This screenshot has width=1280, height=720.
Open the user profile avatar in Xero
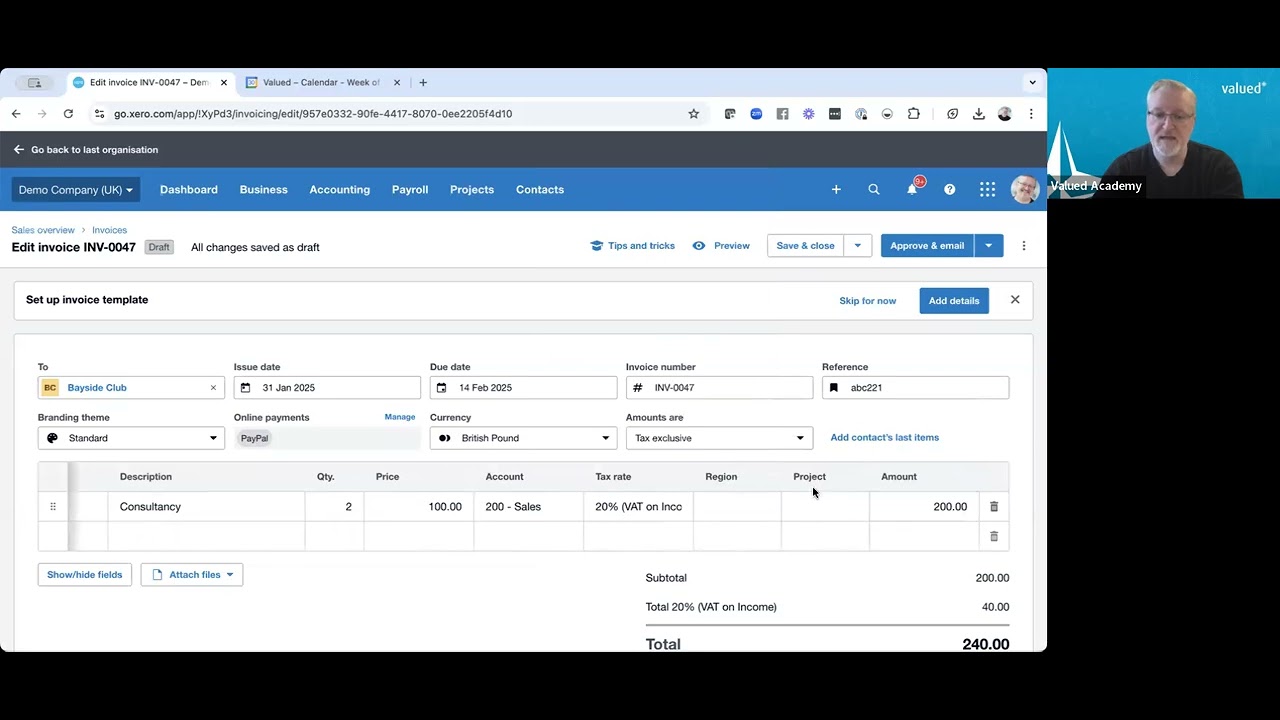1024,189
